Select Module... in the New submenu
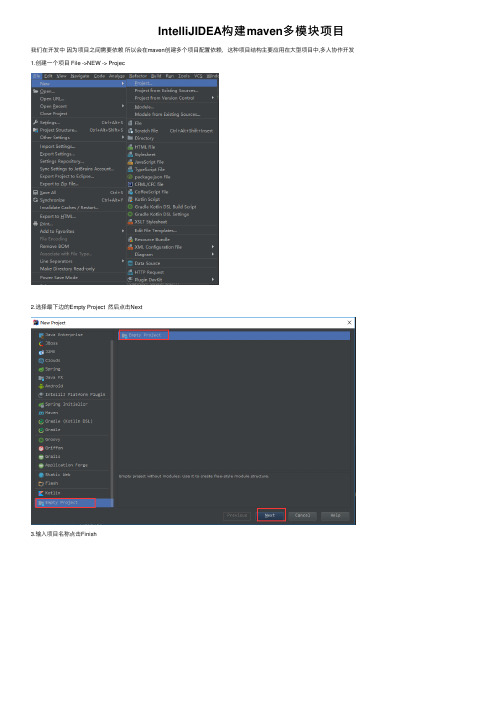This screenshot has width=504, height=713. coord(144,107)
